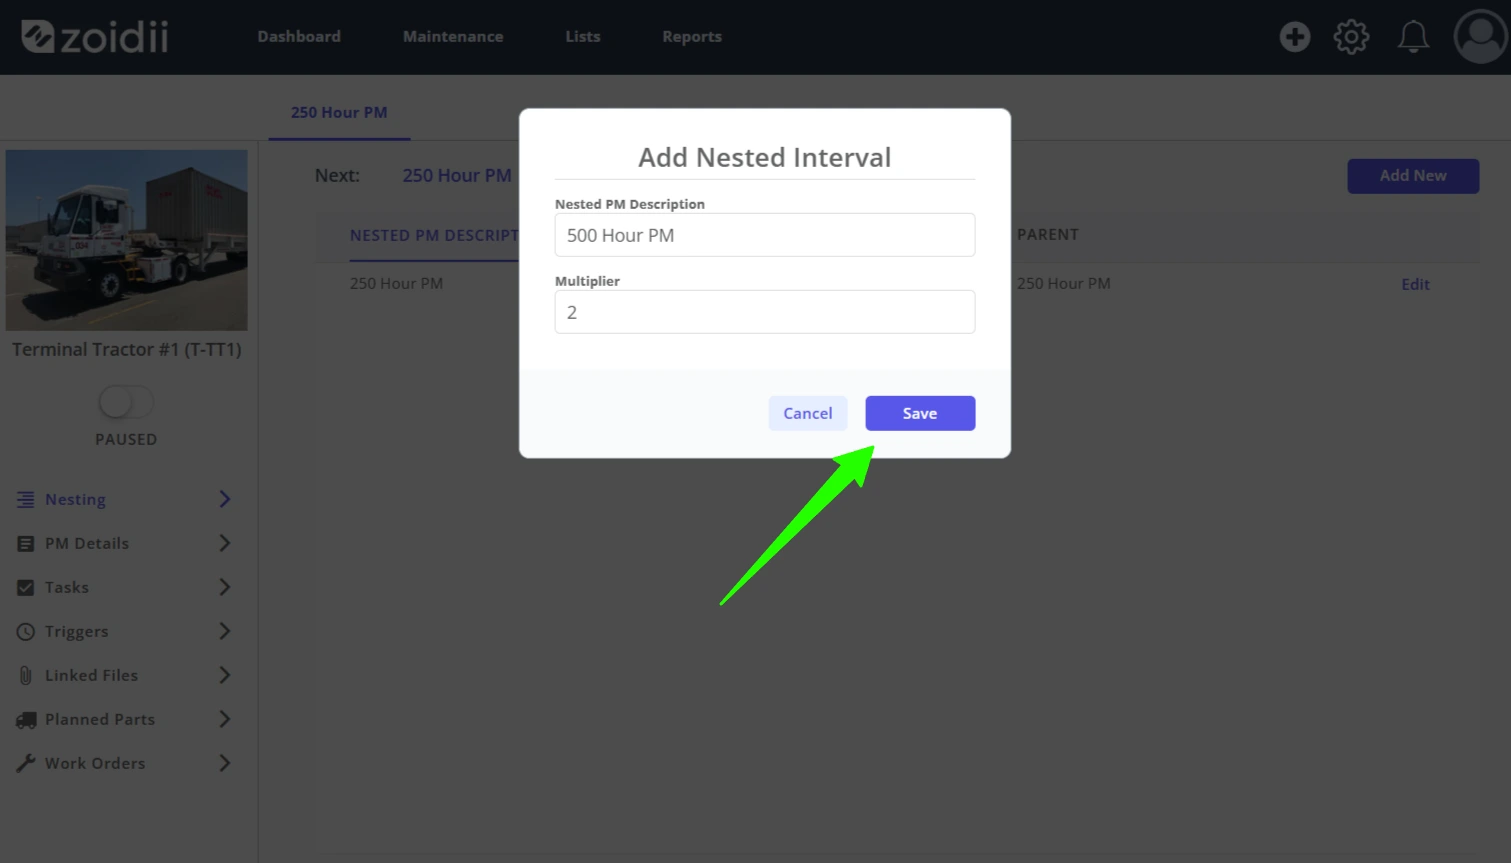Click the zoidii logo
This screenshot has height=863, width=1511.
click(95, 37)
